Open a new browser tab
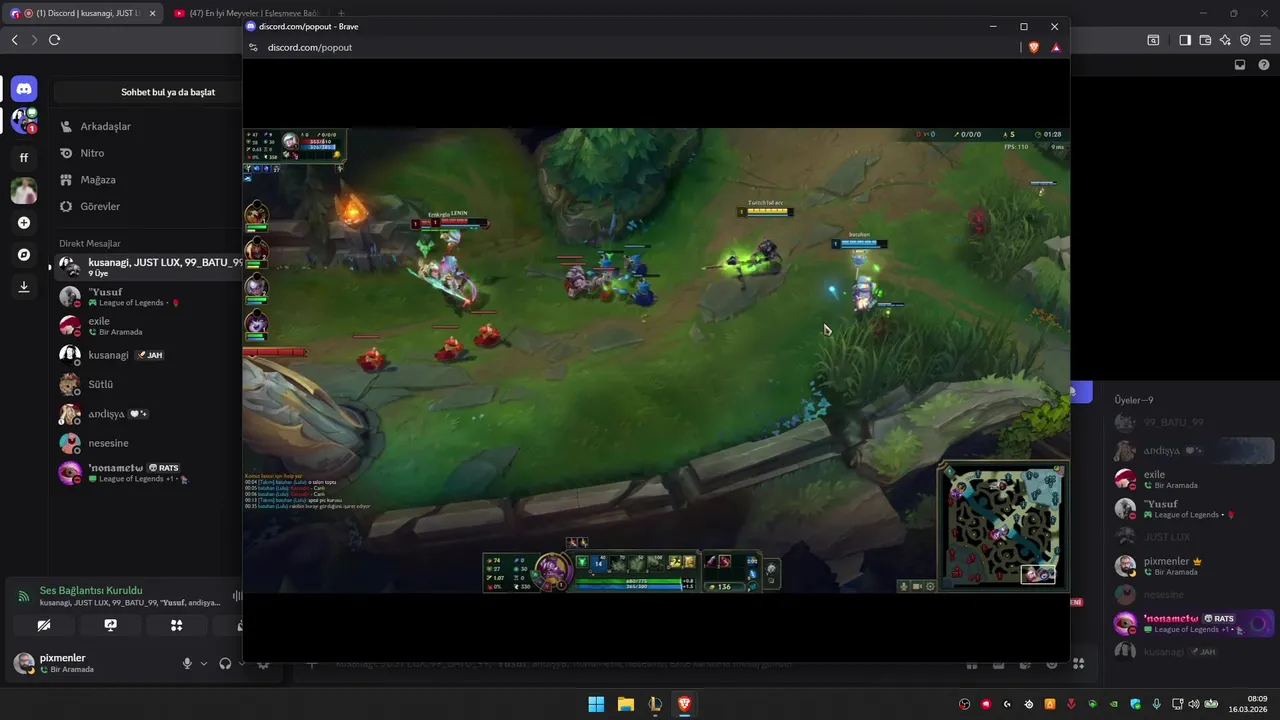The height and width of the screenshot is (720, 1280). [x=341, y=13]
